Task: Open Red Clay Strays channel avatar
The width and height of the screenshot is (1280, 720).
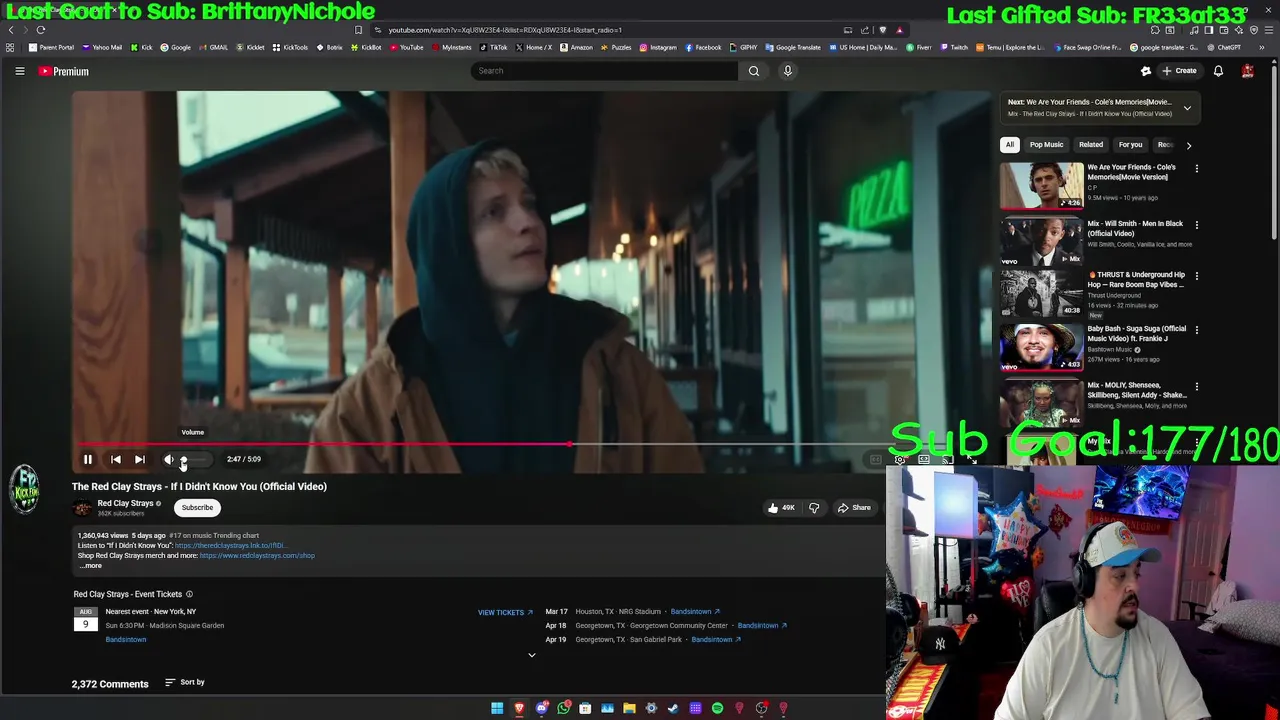Action: coord(82,508)
